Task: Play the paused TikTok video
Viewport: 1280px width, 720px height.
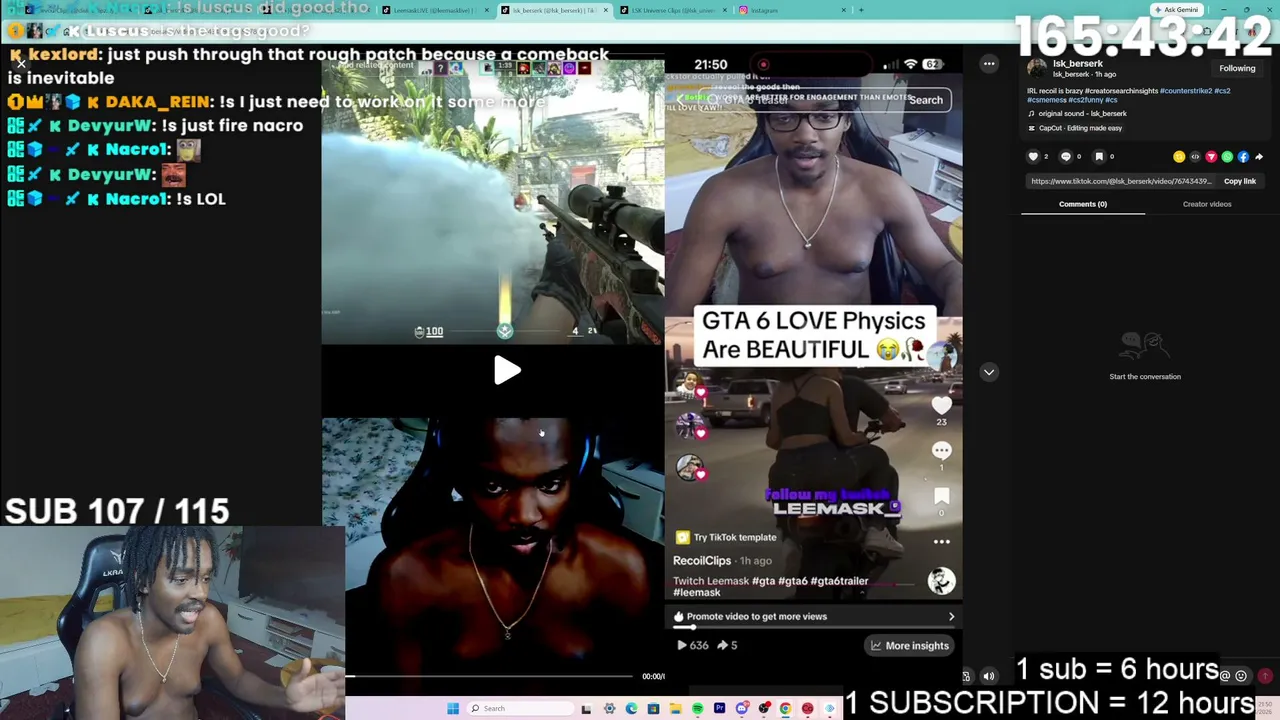Action: click(x=507, y=371)
